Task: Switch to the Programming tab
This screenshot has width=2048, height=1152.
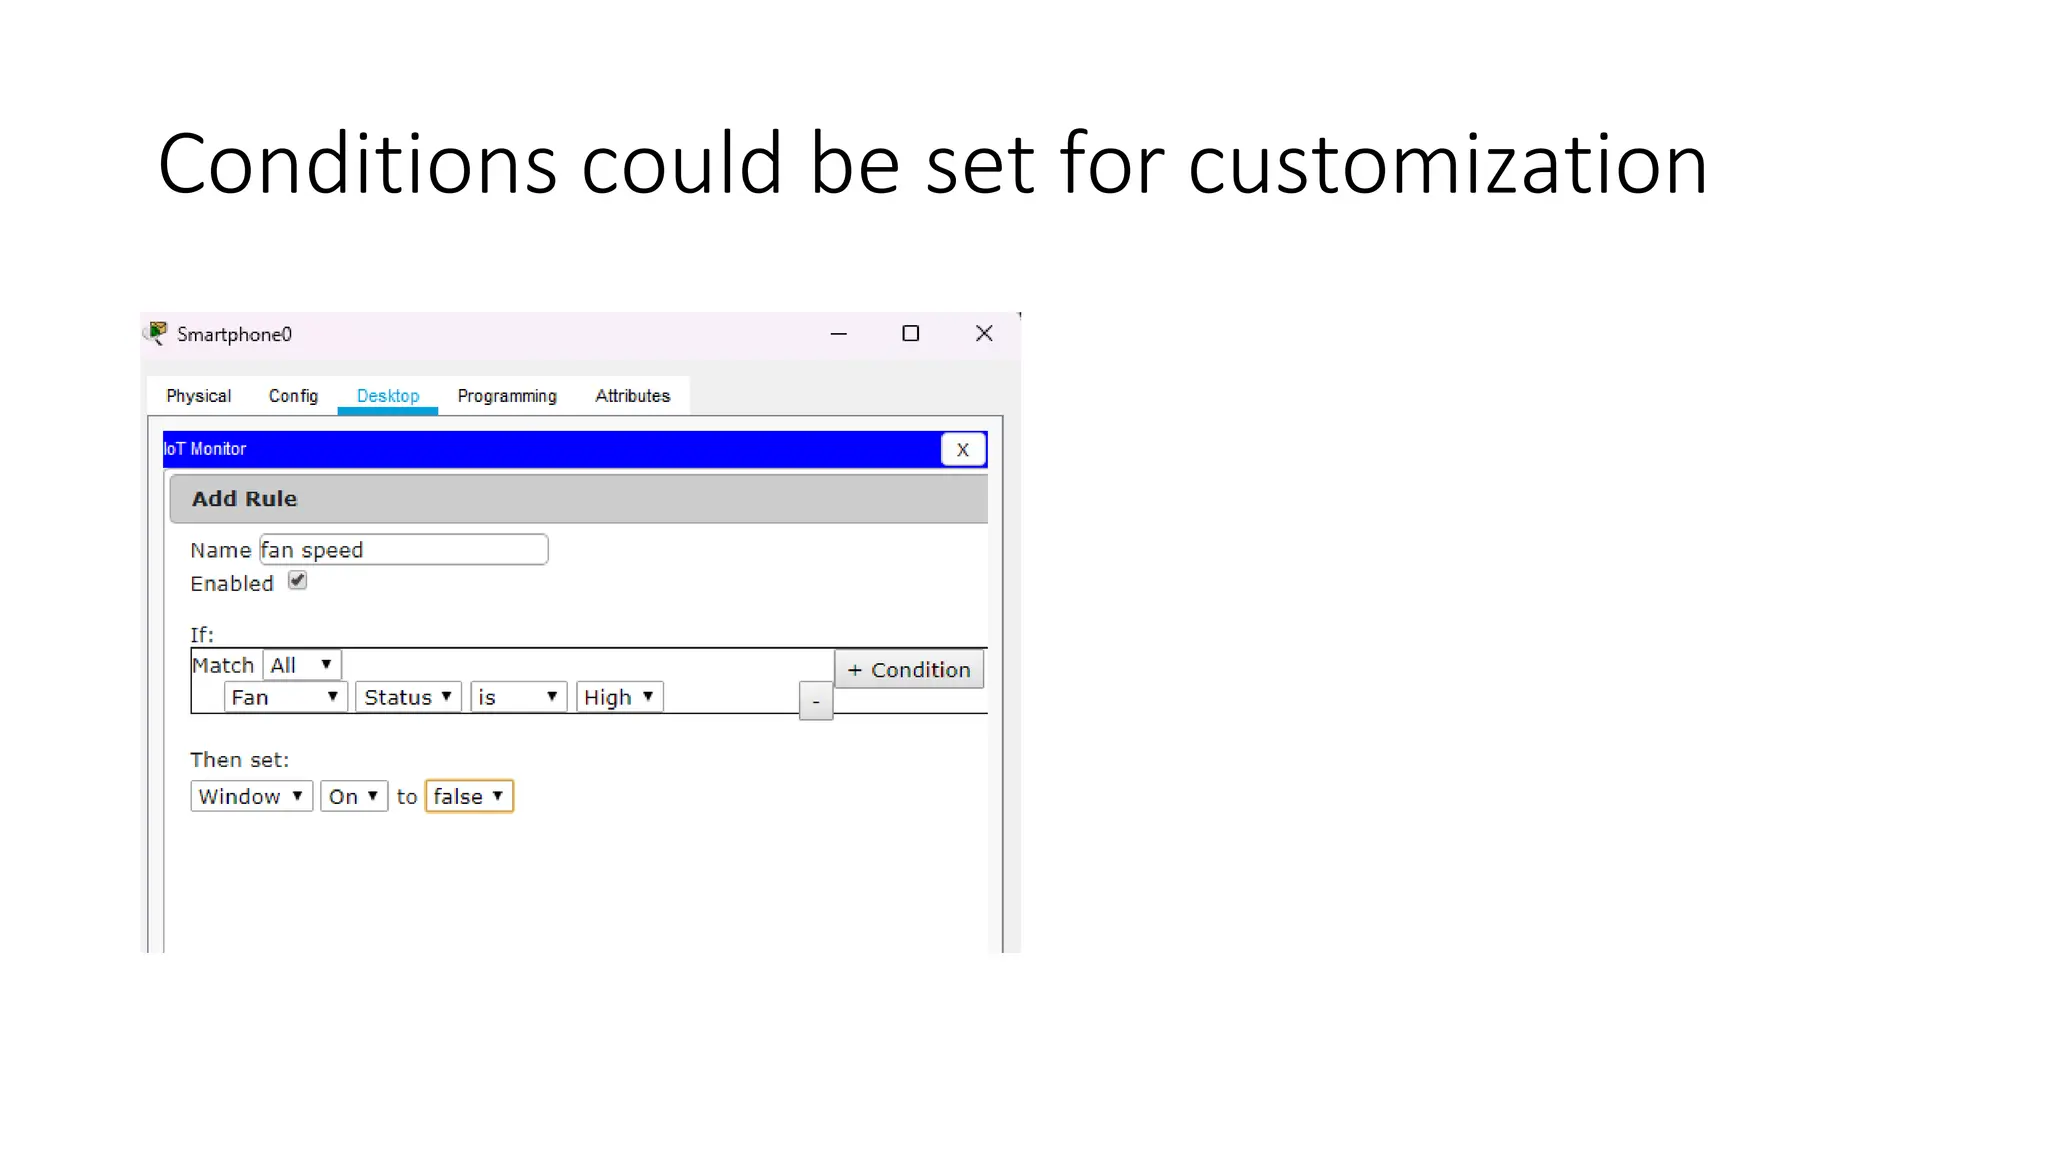Action: 507,396
